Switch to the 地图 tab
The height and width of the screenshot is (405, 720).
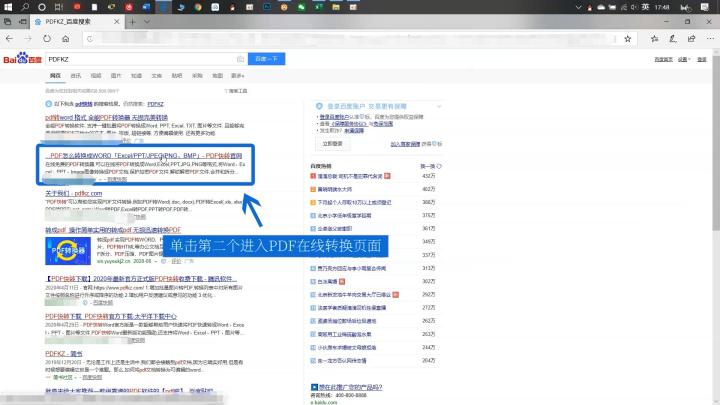click(x=217, y=76)
